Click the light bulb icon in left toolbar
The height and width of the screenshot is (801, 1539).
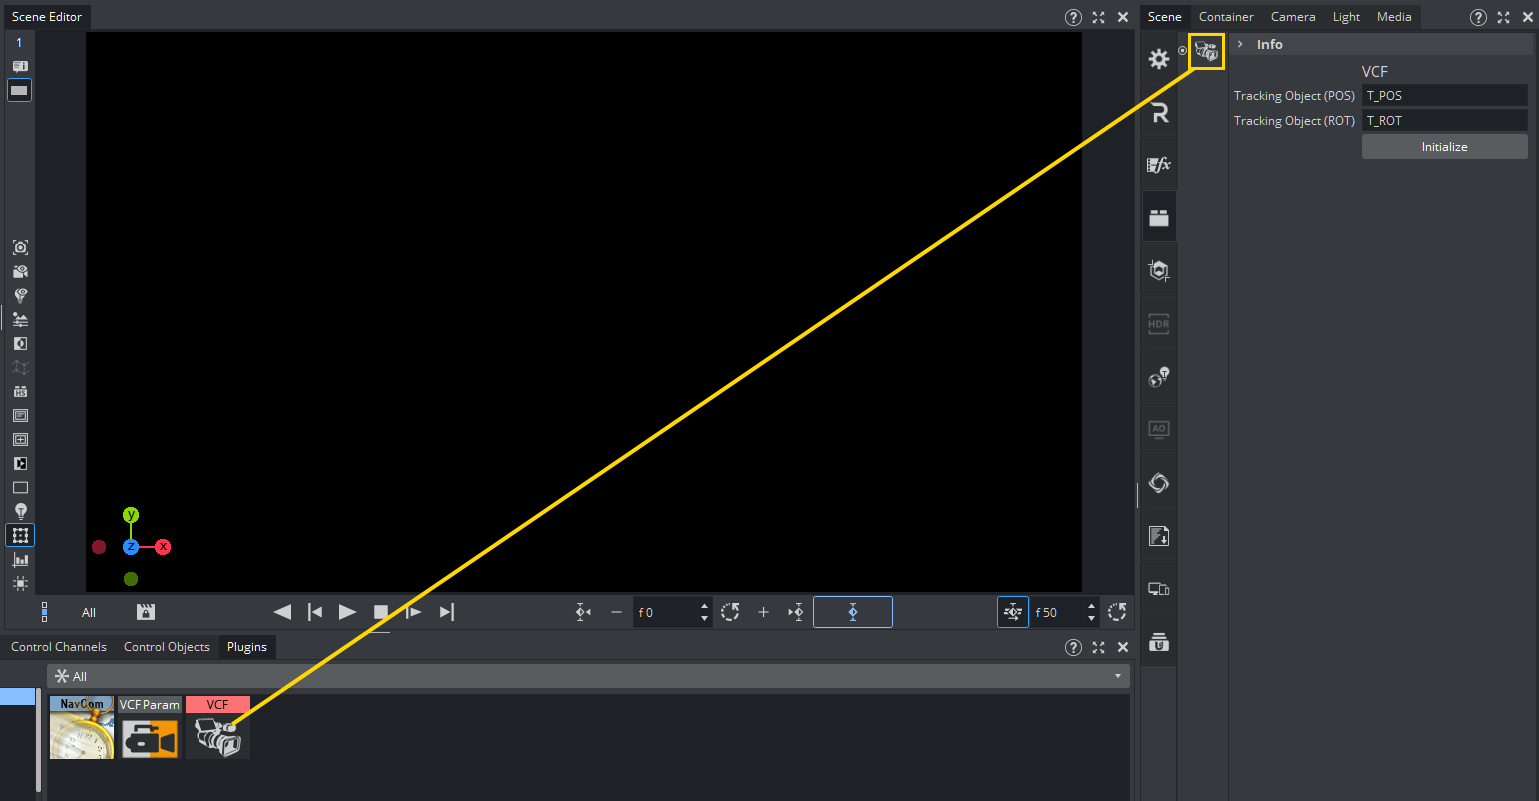pyautogui.click(x=20, y=511)
